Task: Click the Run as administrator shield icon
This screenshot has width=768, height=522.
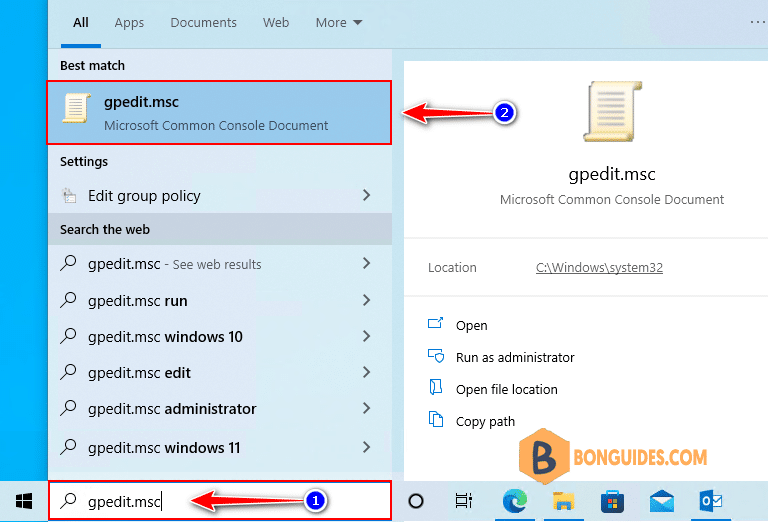Action: click(435, 356)
